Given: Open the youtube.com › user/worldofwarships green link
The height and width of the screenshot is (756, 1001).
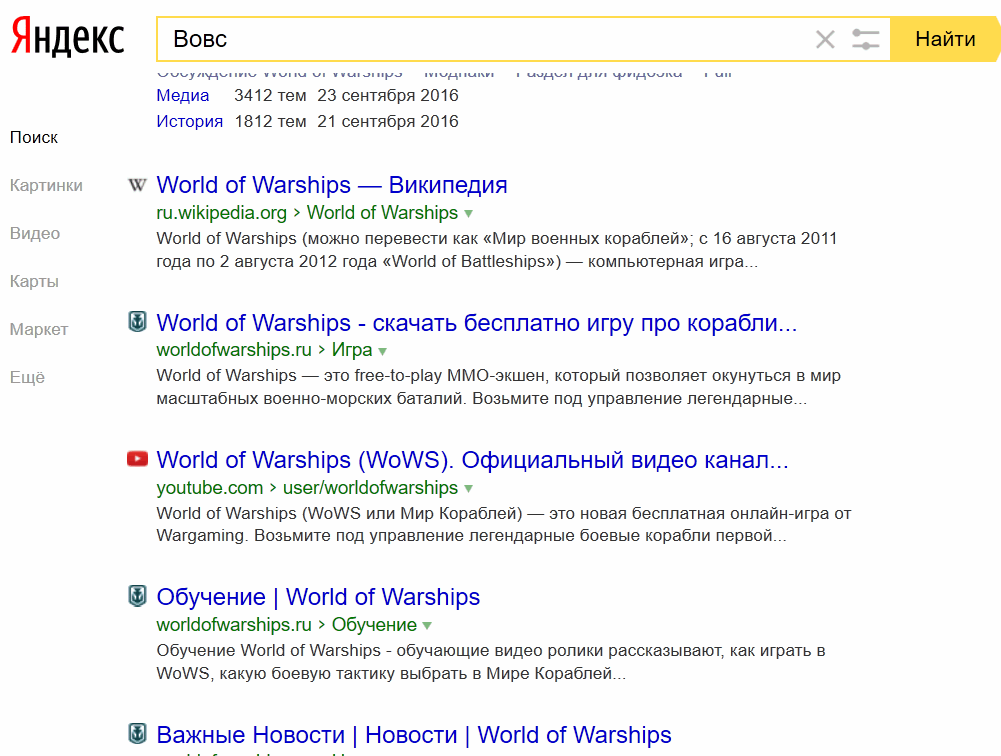Looking at the screenshot, I should coord(307,488).
